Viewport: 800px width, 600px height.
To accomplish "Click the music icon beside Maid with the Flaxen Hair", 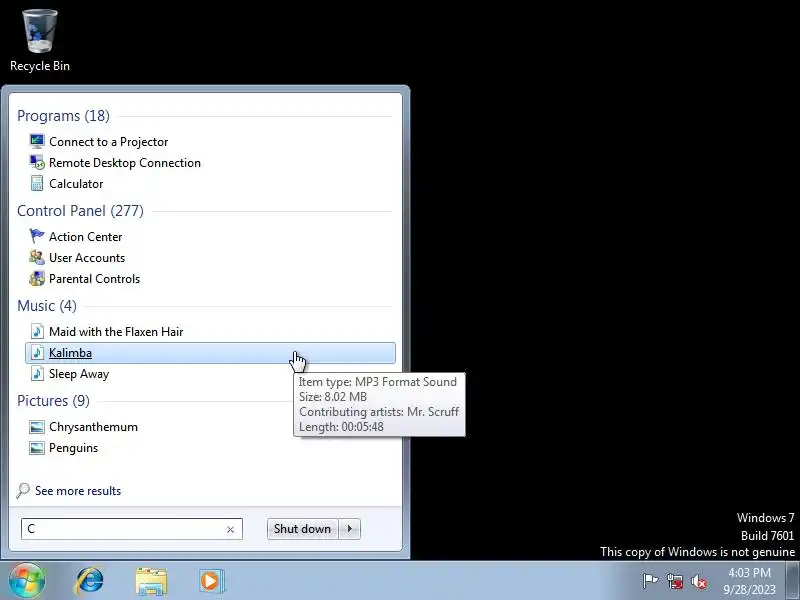I will [37, 331].
